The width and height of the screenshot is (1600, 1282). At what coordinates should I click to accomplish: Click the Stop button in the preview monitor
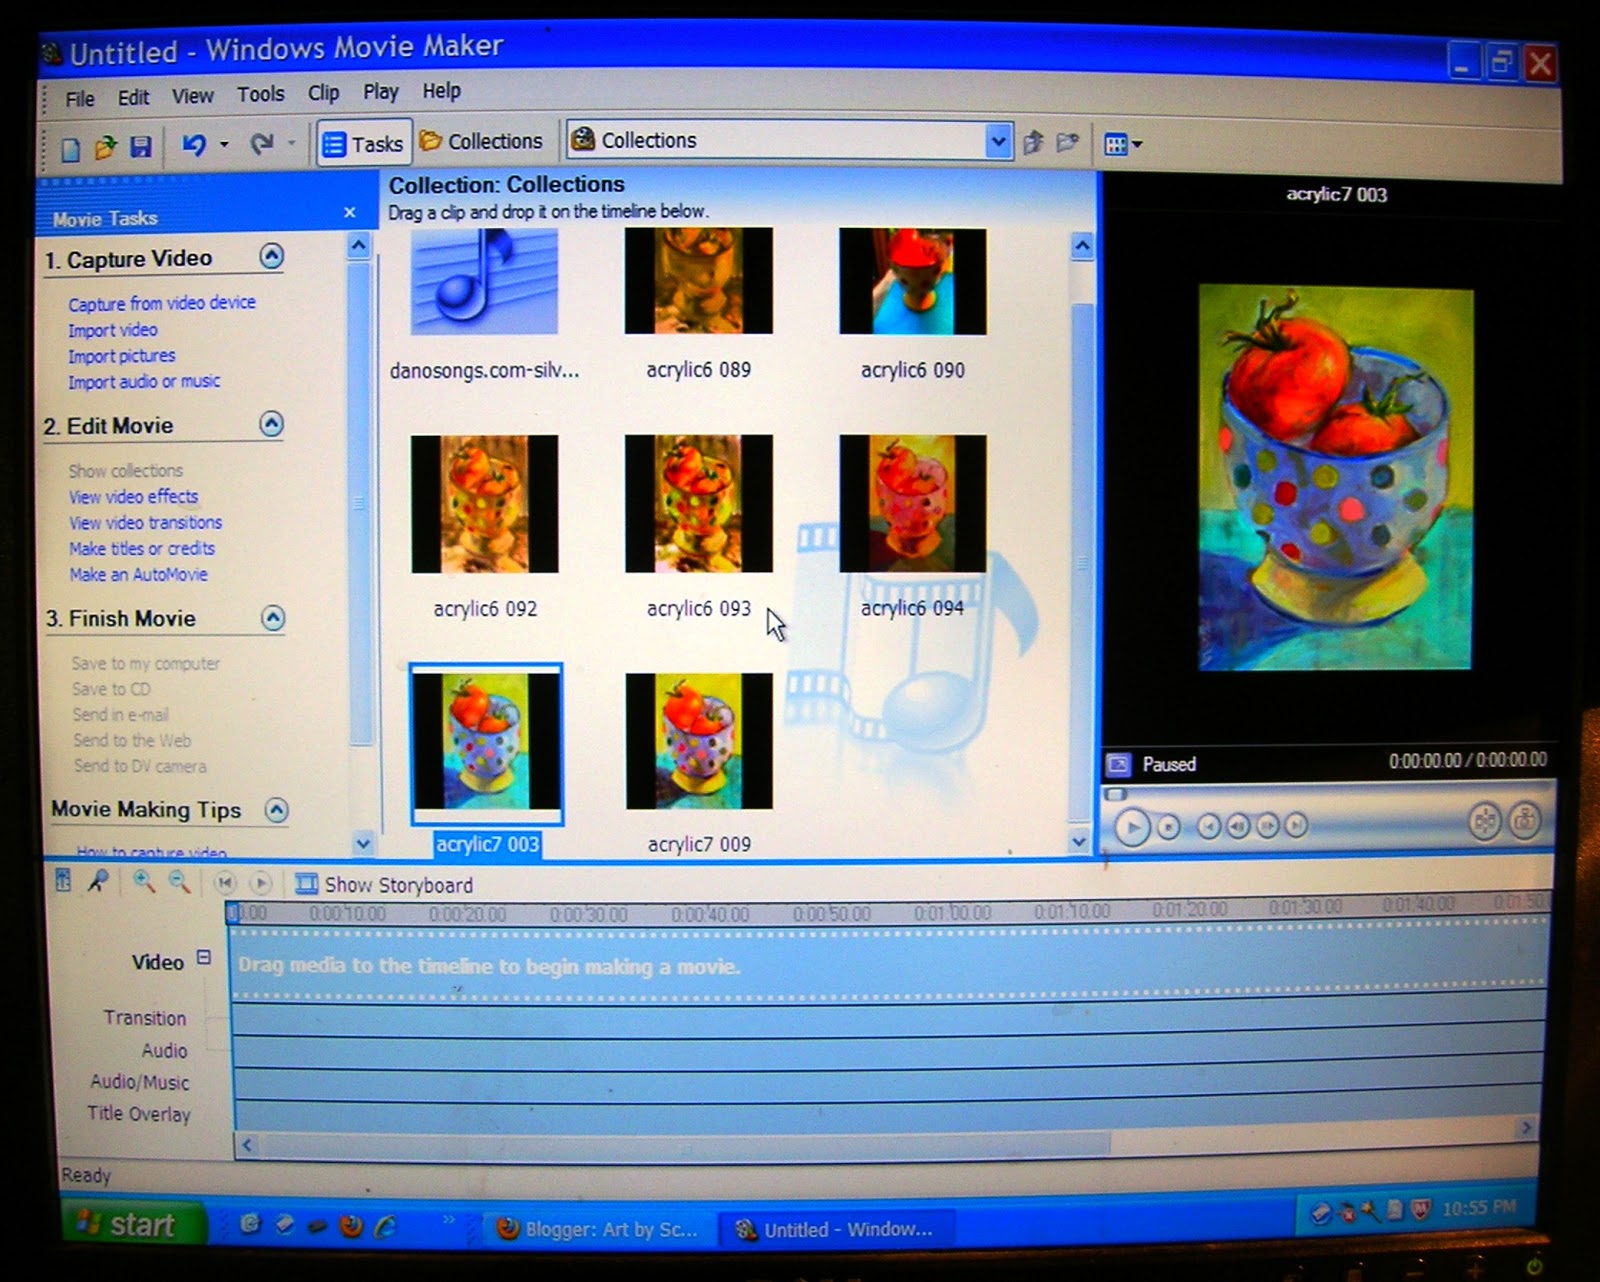(1168, 827)
